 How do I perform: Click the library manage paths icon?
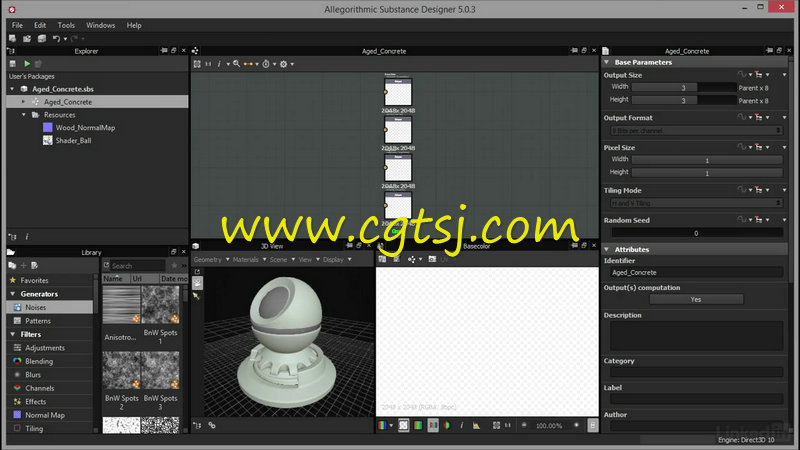tap(12, 265)
